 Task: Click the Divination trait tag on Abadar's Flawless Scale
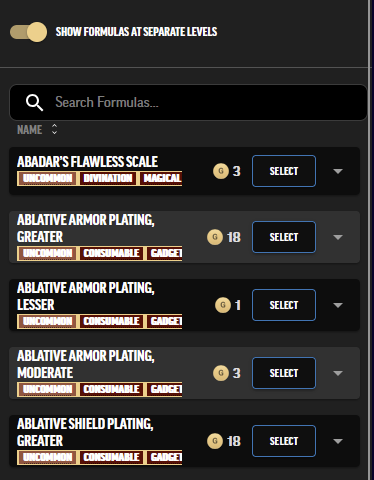click(108, 178)
